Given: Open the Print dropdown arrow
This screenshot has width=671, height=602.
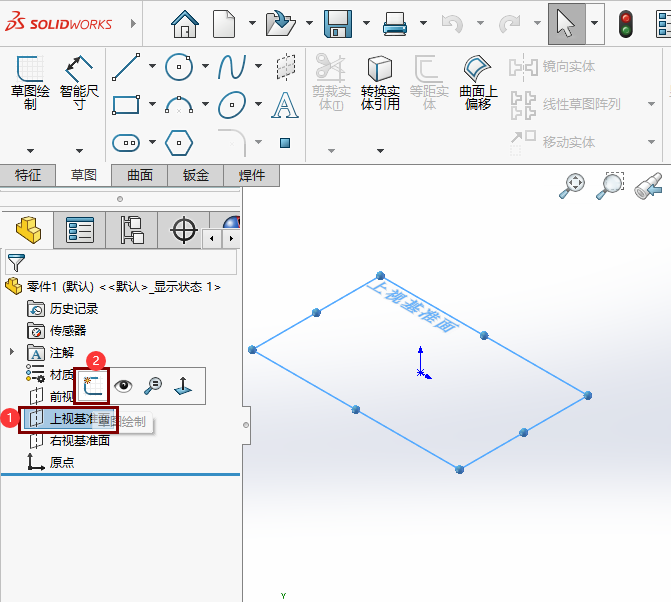Looking at the screenshot, I should 423,23.
